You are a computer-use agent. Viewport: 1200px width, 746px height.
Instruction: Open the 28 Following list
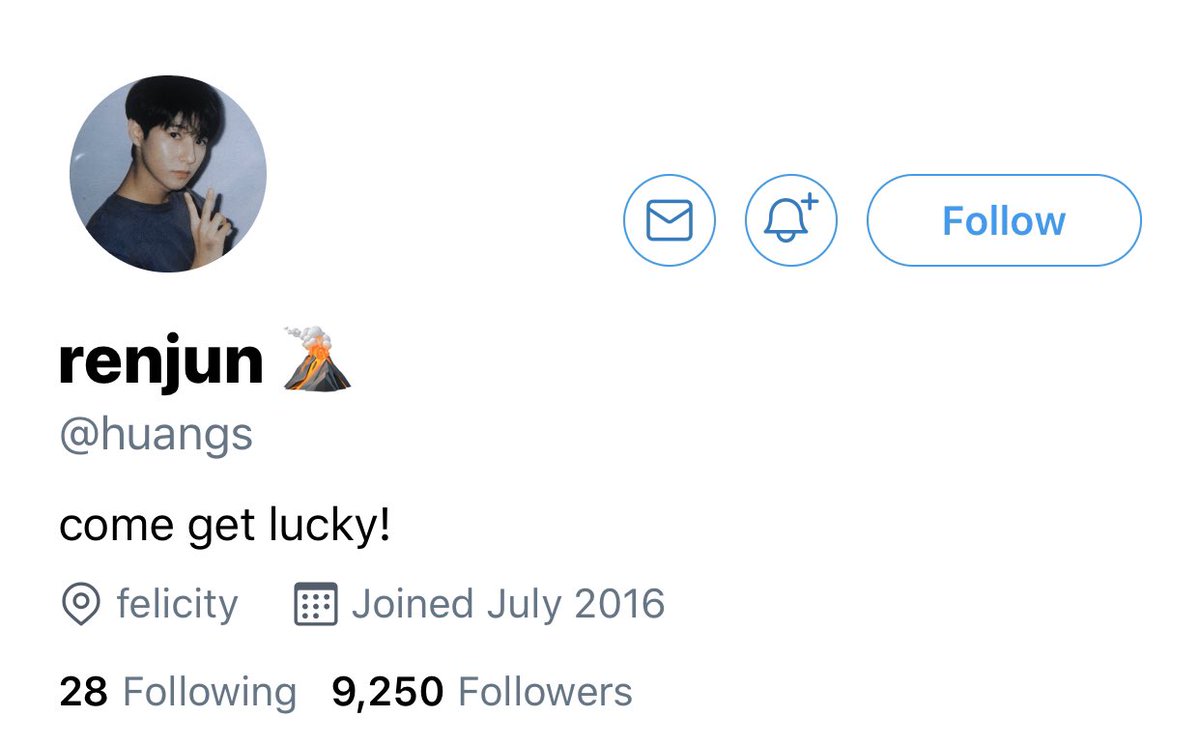click(x=178, y=692)
